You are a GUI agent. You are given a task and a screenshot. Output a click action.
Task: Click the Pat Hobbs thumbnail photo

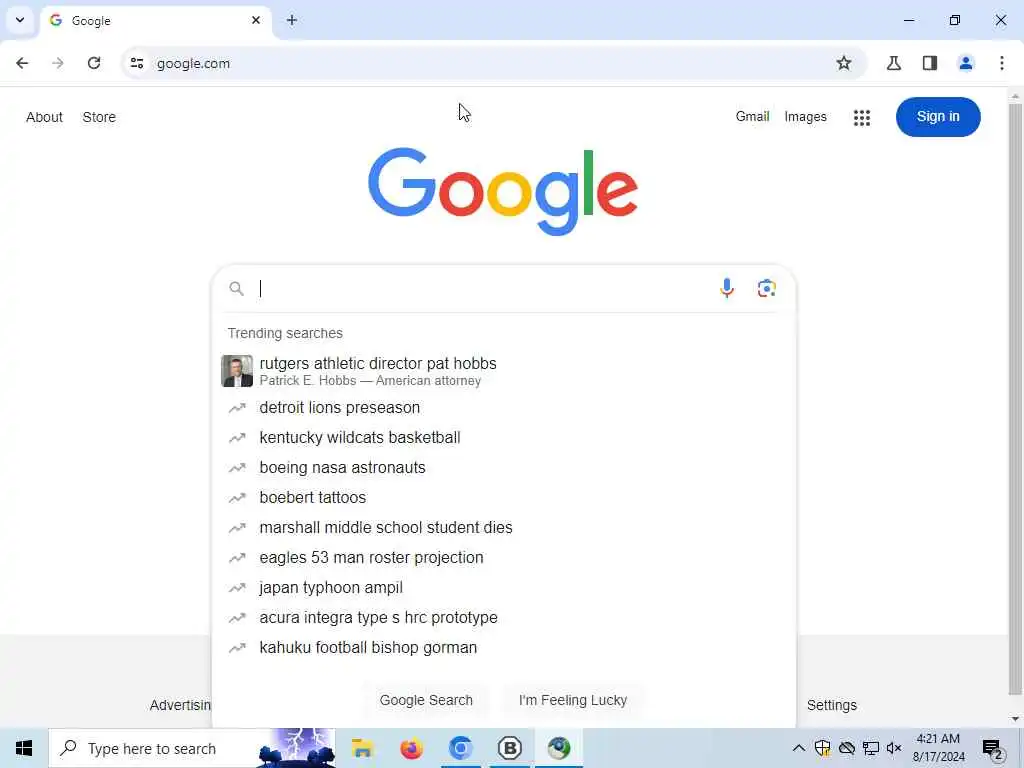tap(237, 371)
